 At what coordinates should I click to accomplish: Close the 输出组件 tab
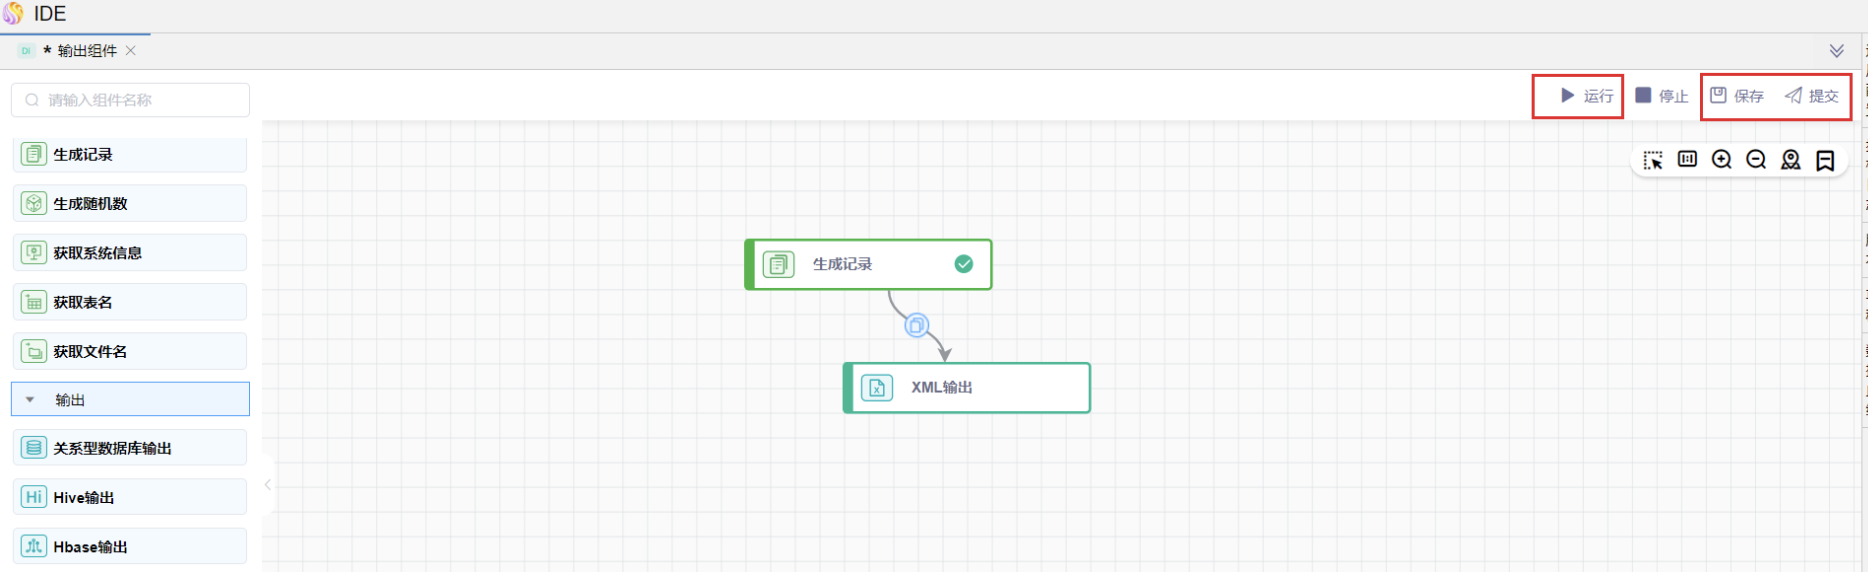tap(131, 51)
